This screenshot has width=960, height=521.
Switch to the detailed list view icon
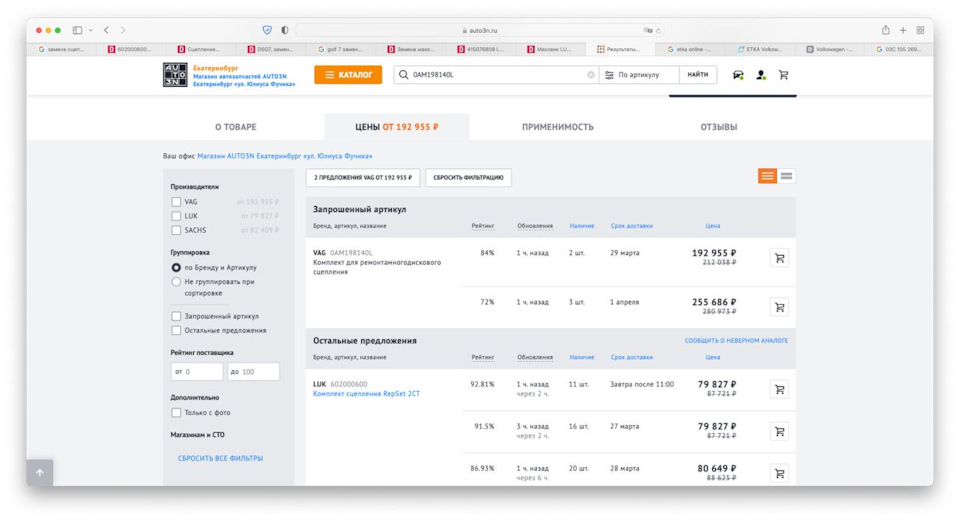click(x=767, y=176)
